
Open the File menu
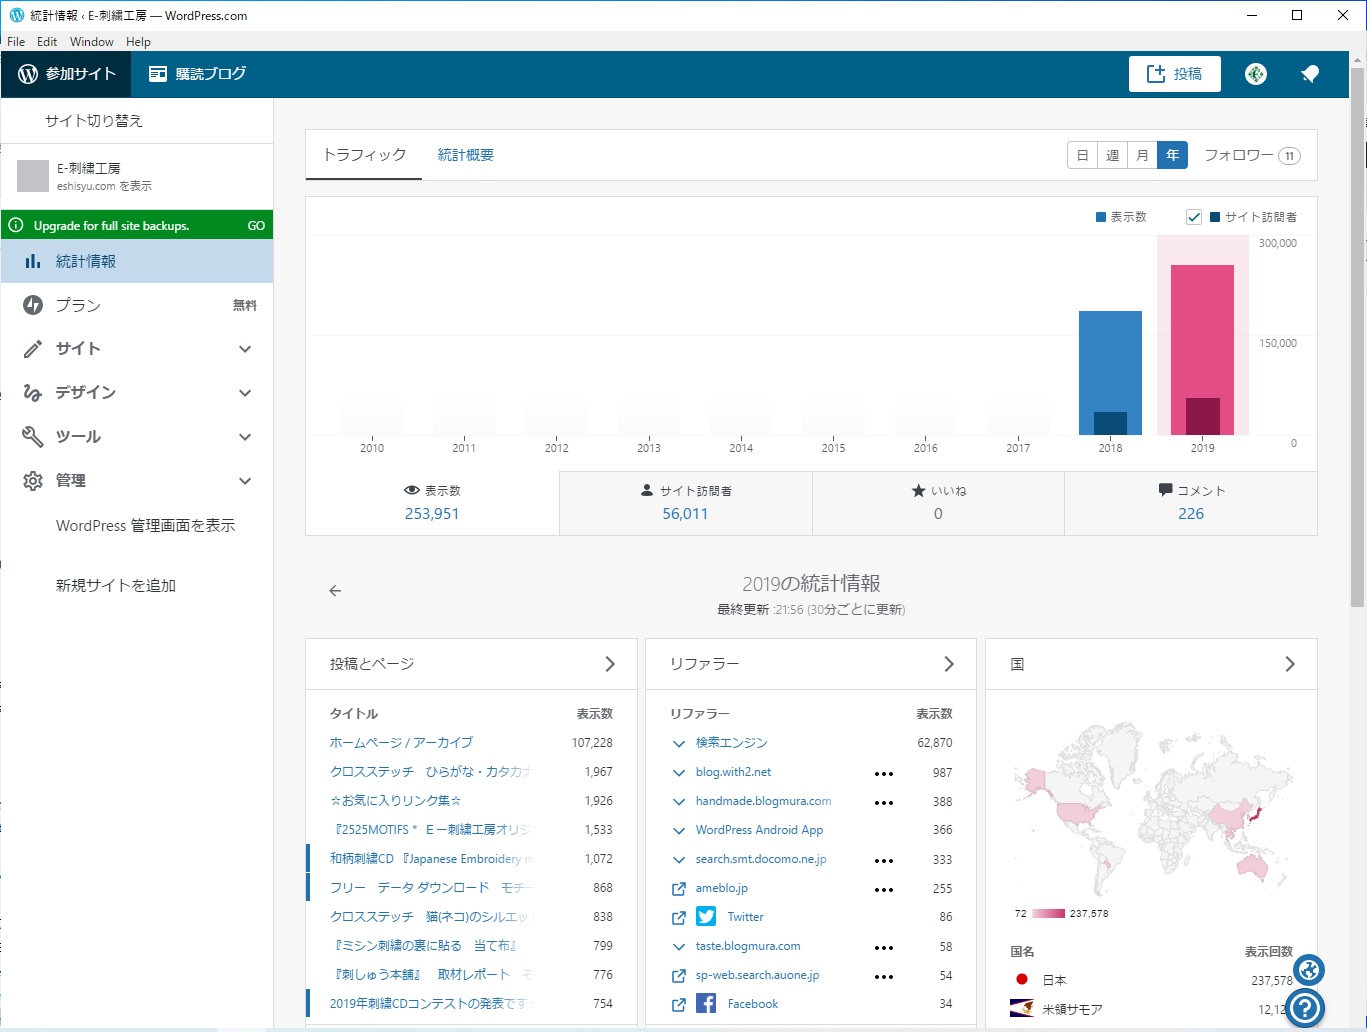point(16,42)
